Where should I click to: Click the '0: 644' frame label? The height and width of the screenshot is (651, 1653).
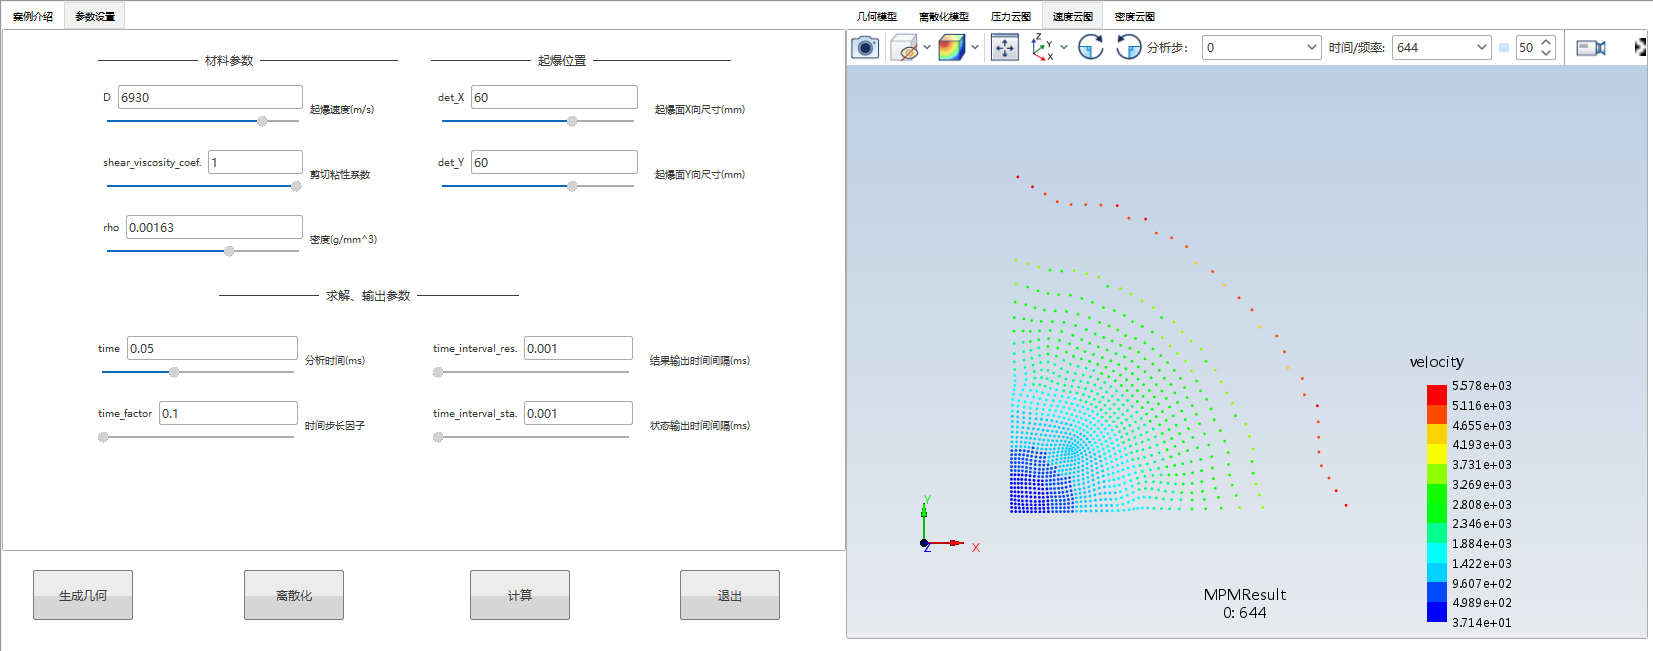coord(1245,613)
